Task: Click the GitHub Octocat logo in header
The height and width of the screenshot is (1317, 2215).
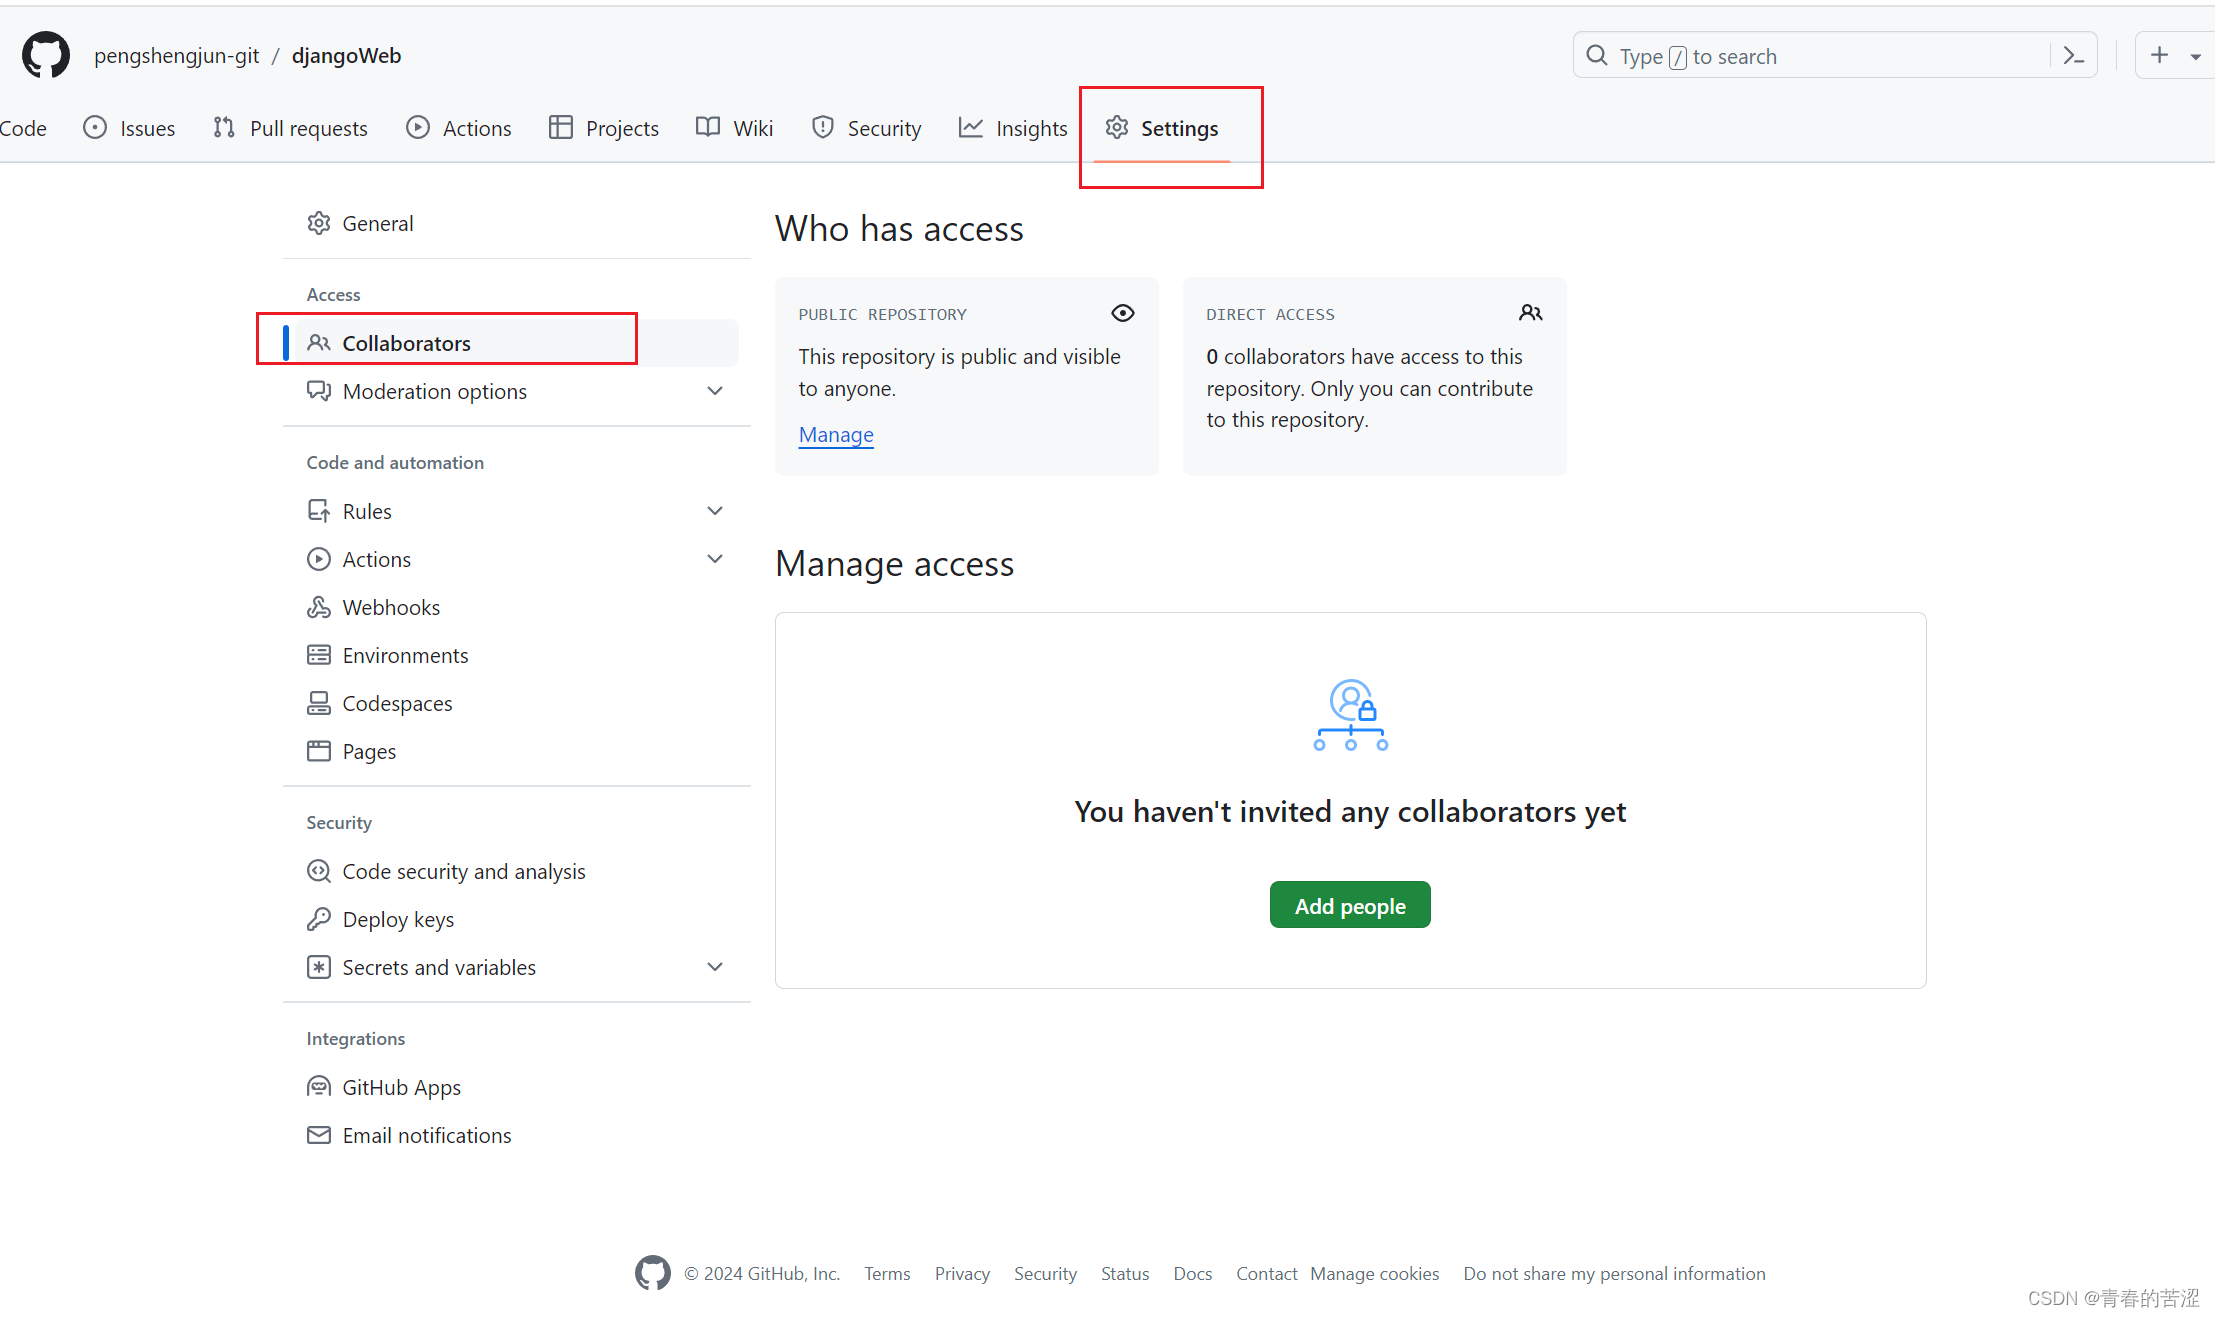Action: [x=46, y=55]
